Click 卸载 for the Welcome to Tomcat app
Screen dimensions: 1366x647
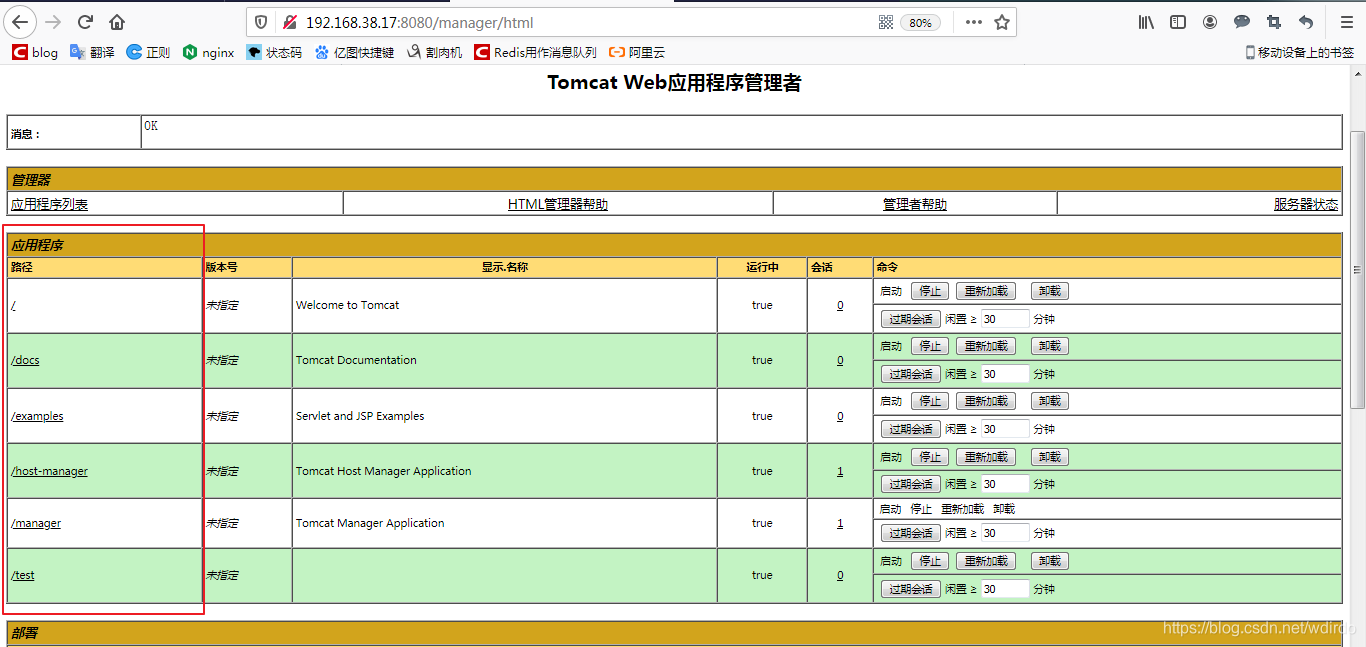click(1049, 291)
